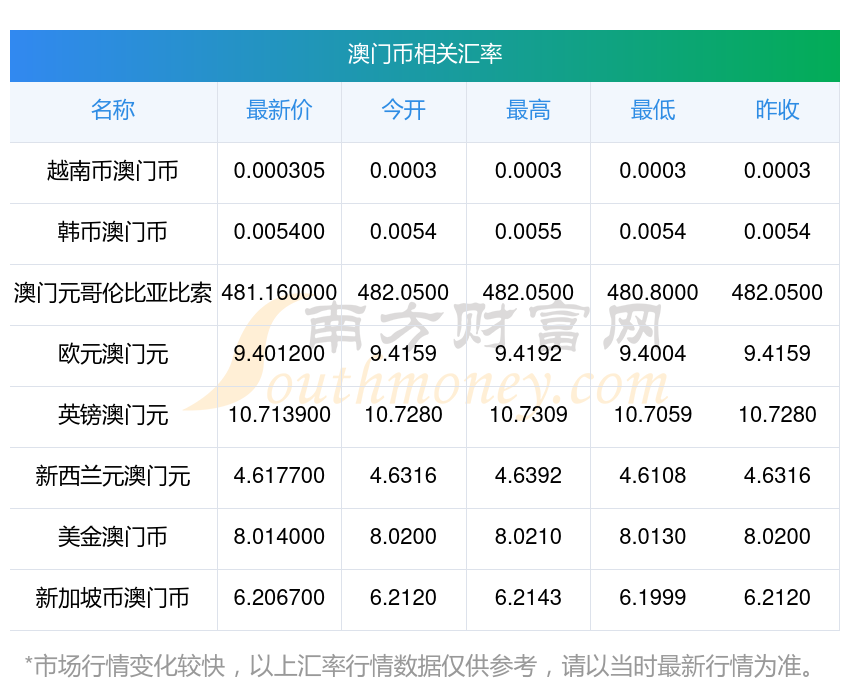This screenshot has height=697, width=850.
Task: Open the 韩币澳门币 currency pair
Action: (x=113, y=232)
